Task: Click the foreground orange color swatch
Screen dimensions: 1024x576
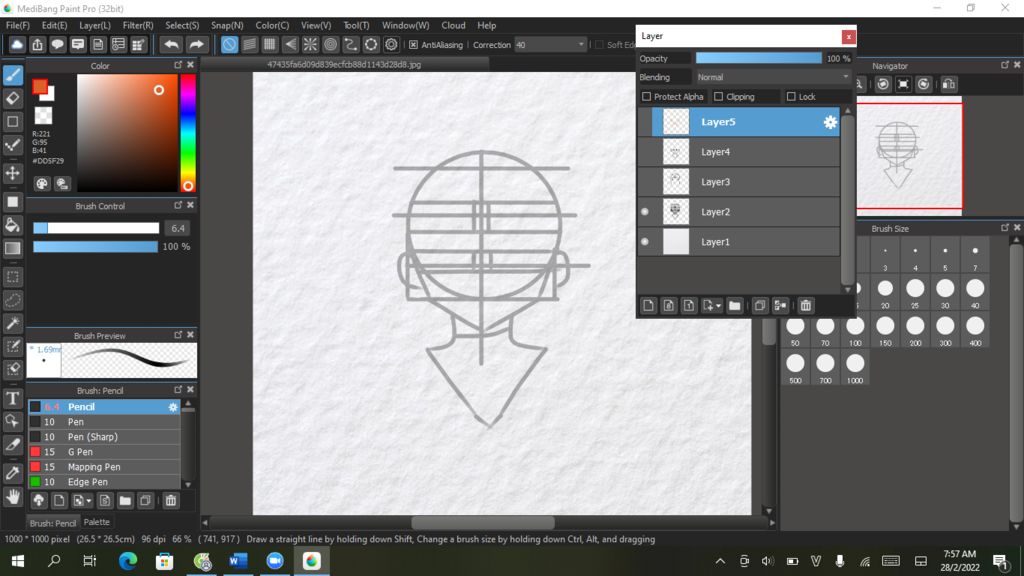Action: coord(40,86)
